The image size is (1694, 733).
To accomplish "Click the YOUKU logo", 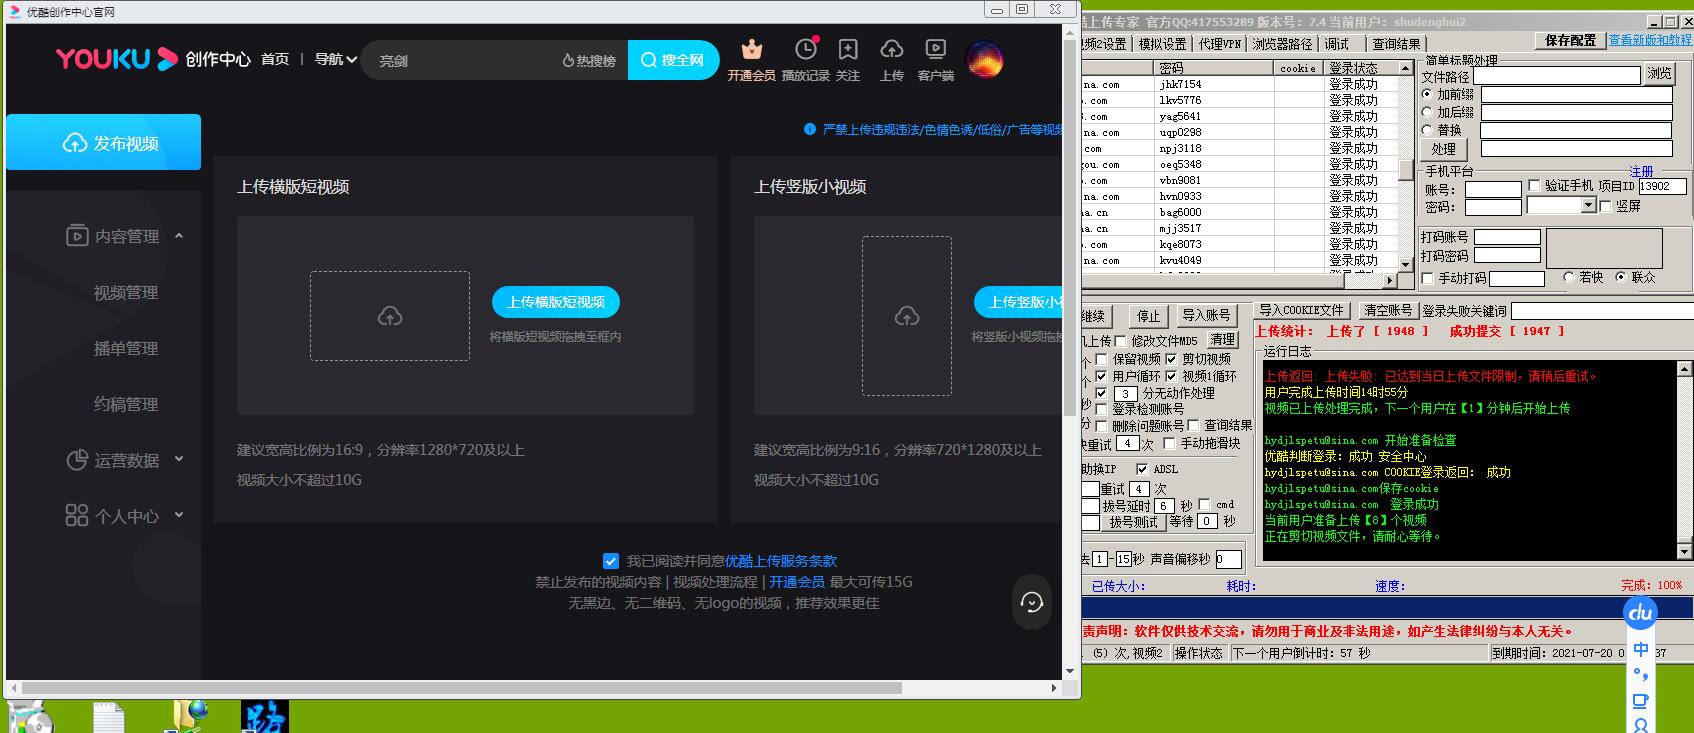I will [116, 59].
